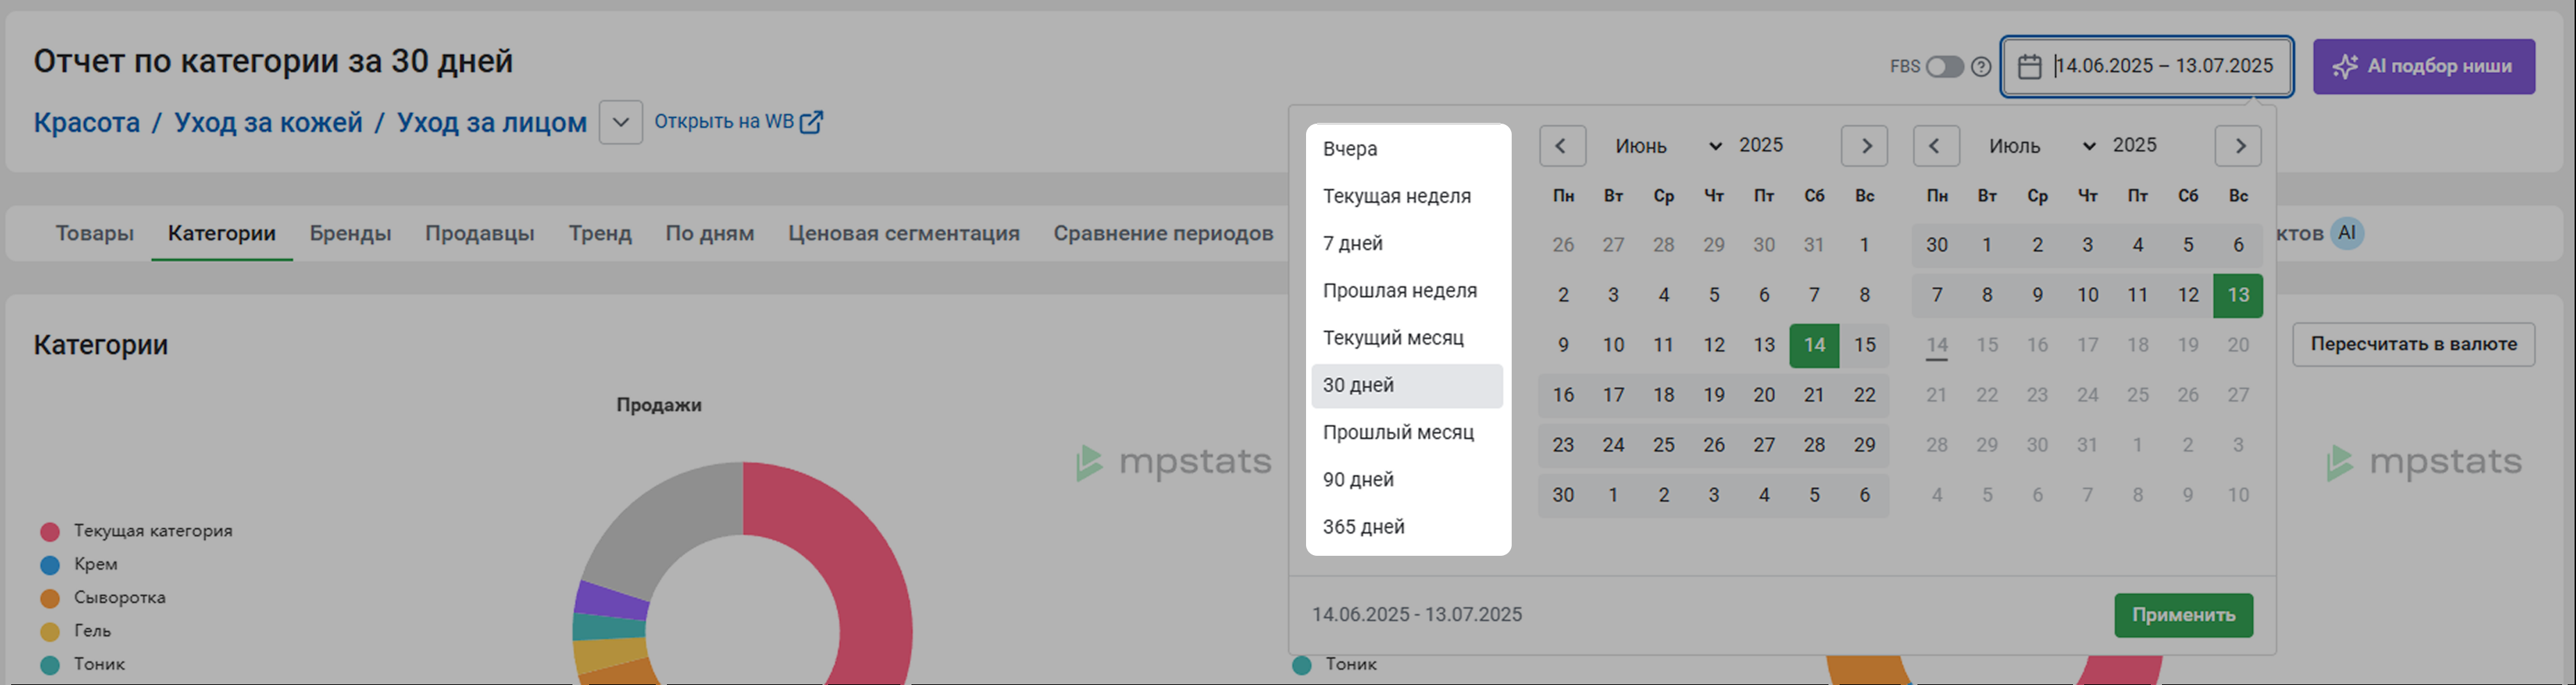Viewport: 2576px width, 685px height.
Task: Open the Продавцы tab
Action: [x=480, y=233]
